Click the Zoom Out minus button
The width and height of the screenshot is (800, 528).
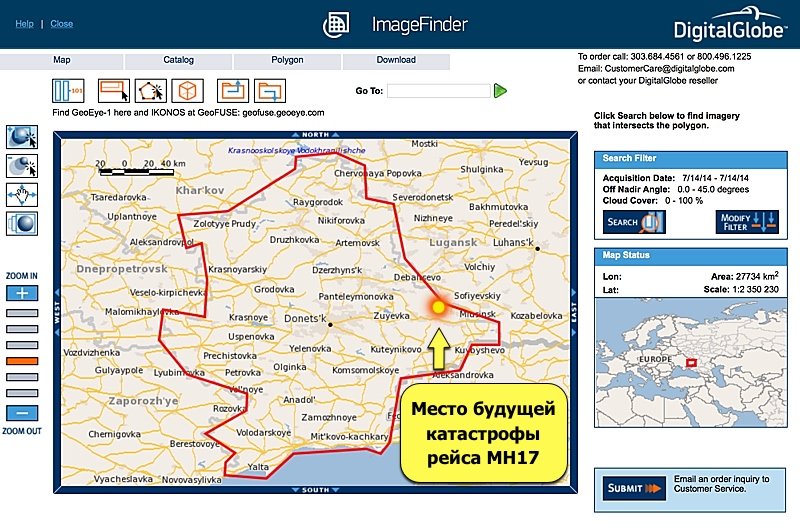[x=22, y=412]
